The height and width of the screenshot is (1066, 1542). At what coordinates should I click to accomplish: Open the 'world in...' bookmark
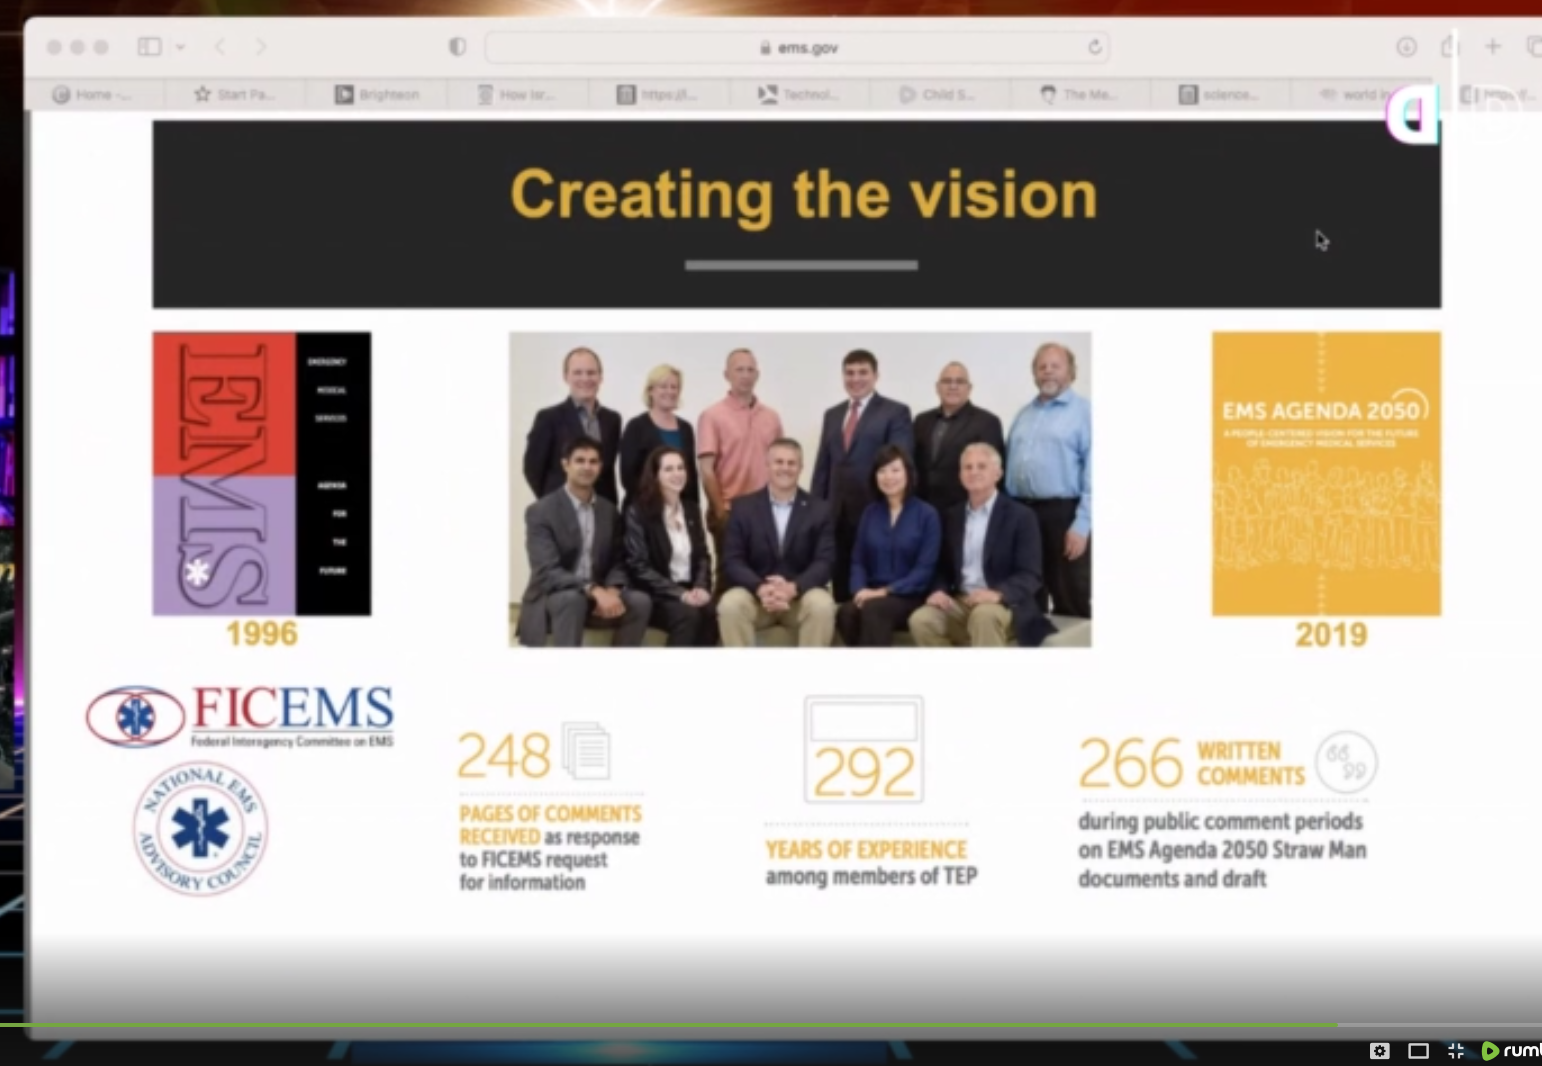(x=1357, y=94)
